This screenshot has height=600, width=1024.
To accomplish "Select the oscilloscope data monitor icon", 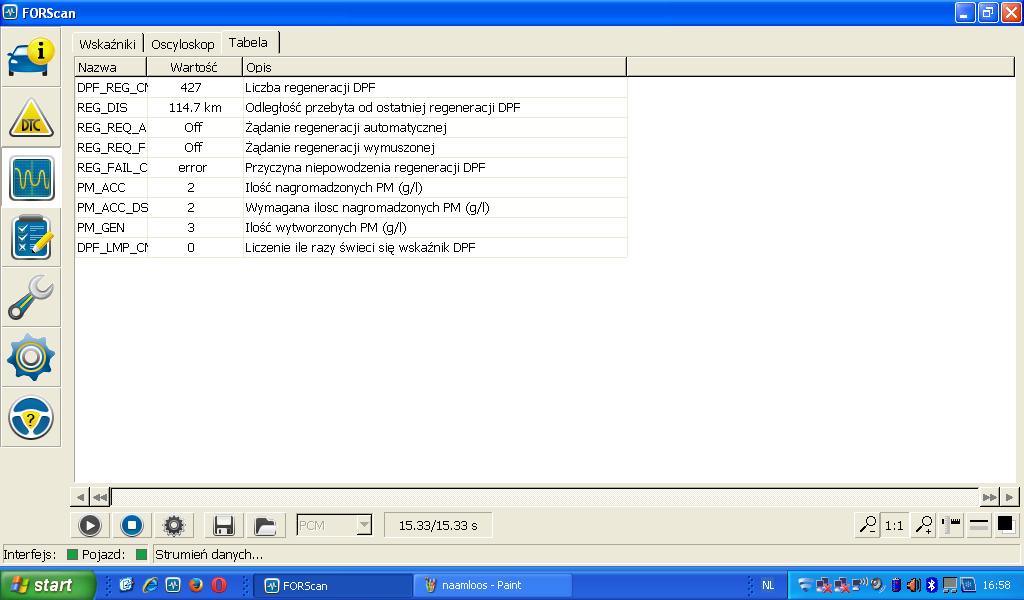I will (31, 178).
